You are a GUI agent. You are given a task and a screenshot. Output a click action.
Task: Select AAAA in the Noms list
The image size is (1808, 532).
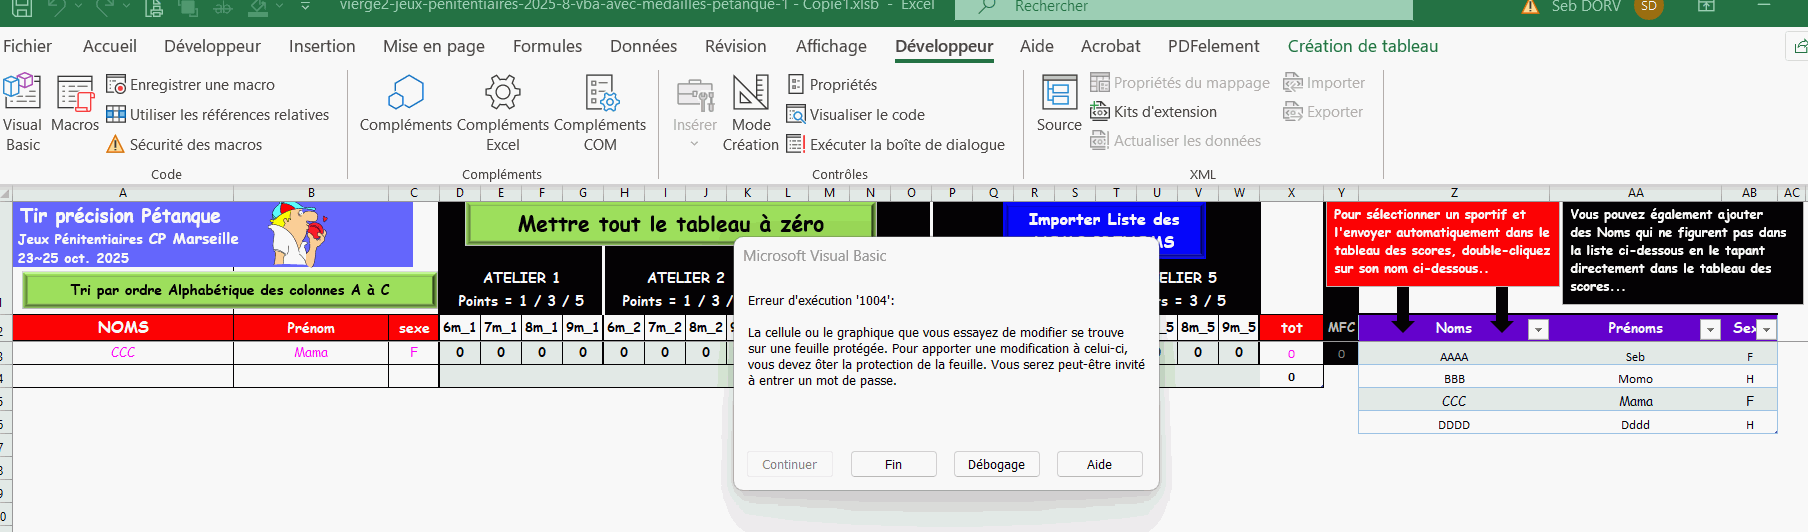point(1454,357)
